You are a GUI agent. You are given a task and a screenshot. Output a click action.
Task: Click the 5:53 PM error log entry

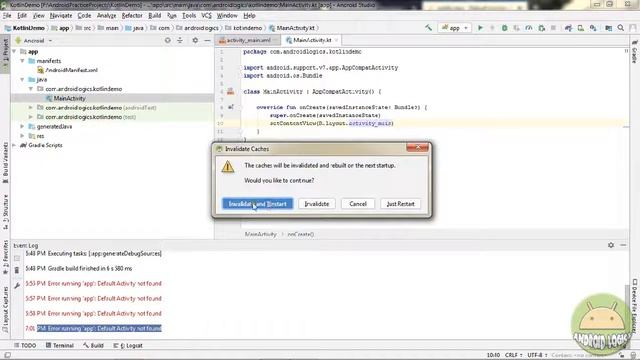pos(93,284)
